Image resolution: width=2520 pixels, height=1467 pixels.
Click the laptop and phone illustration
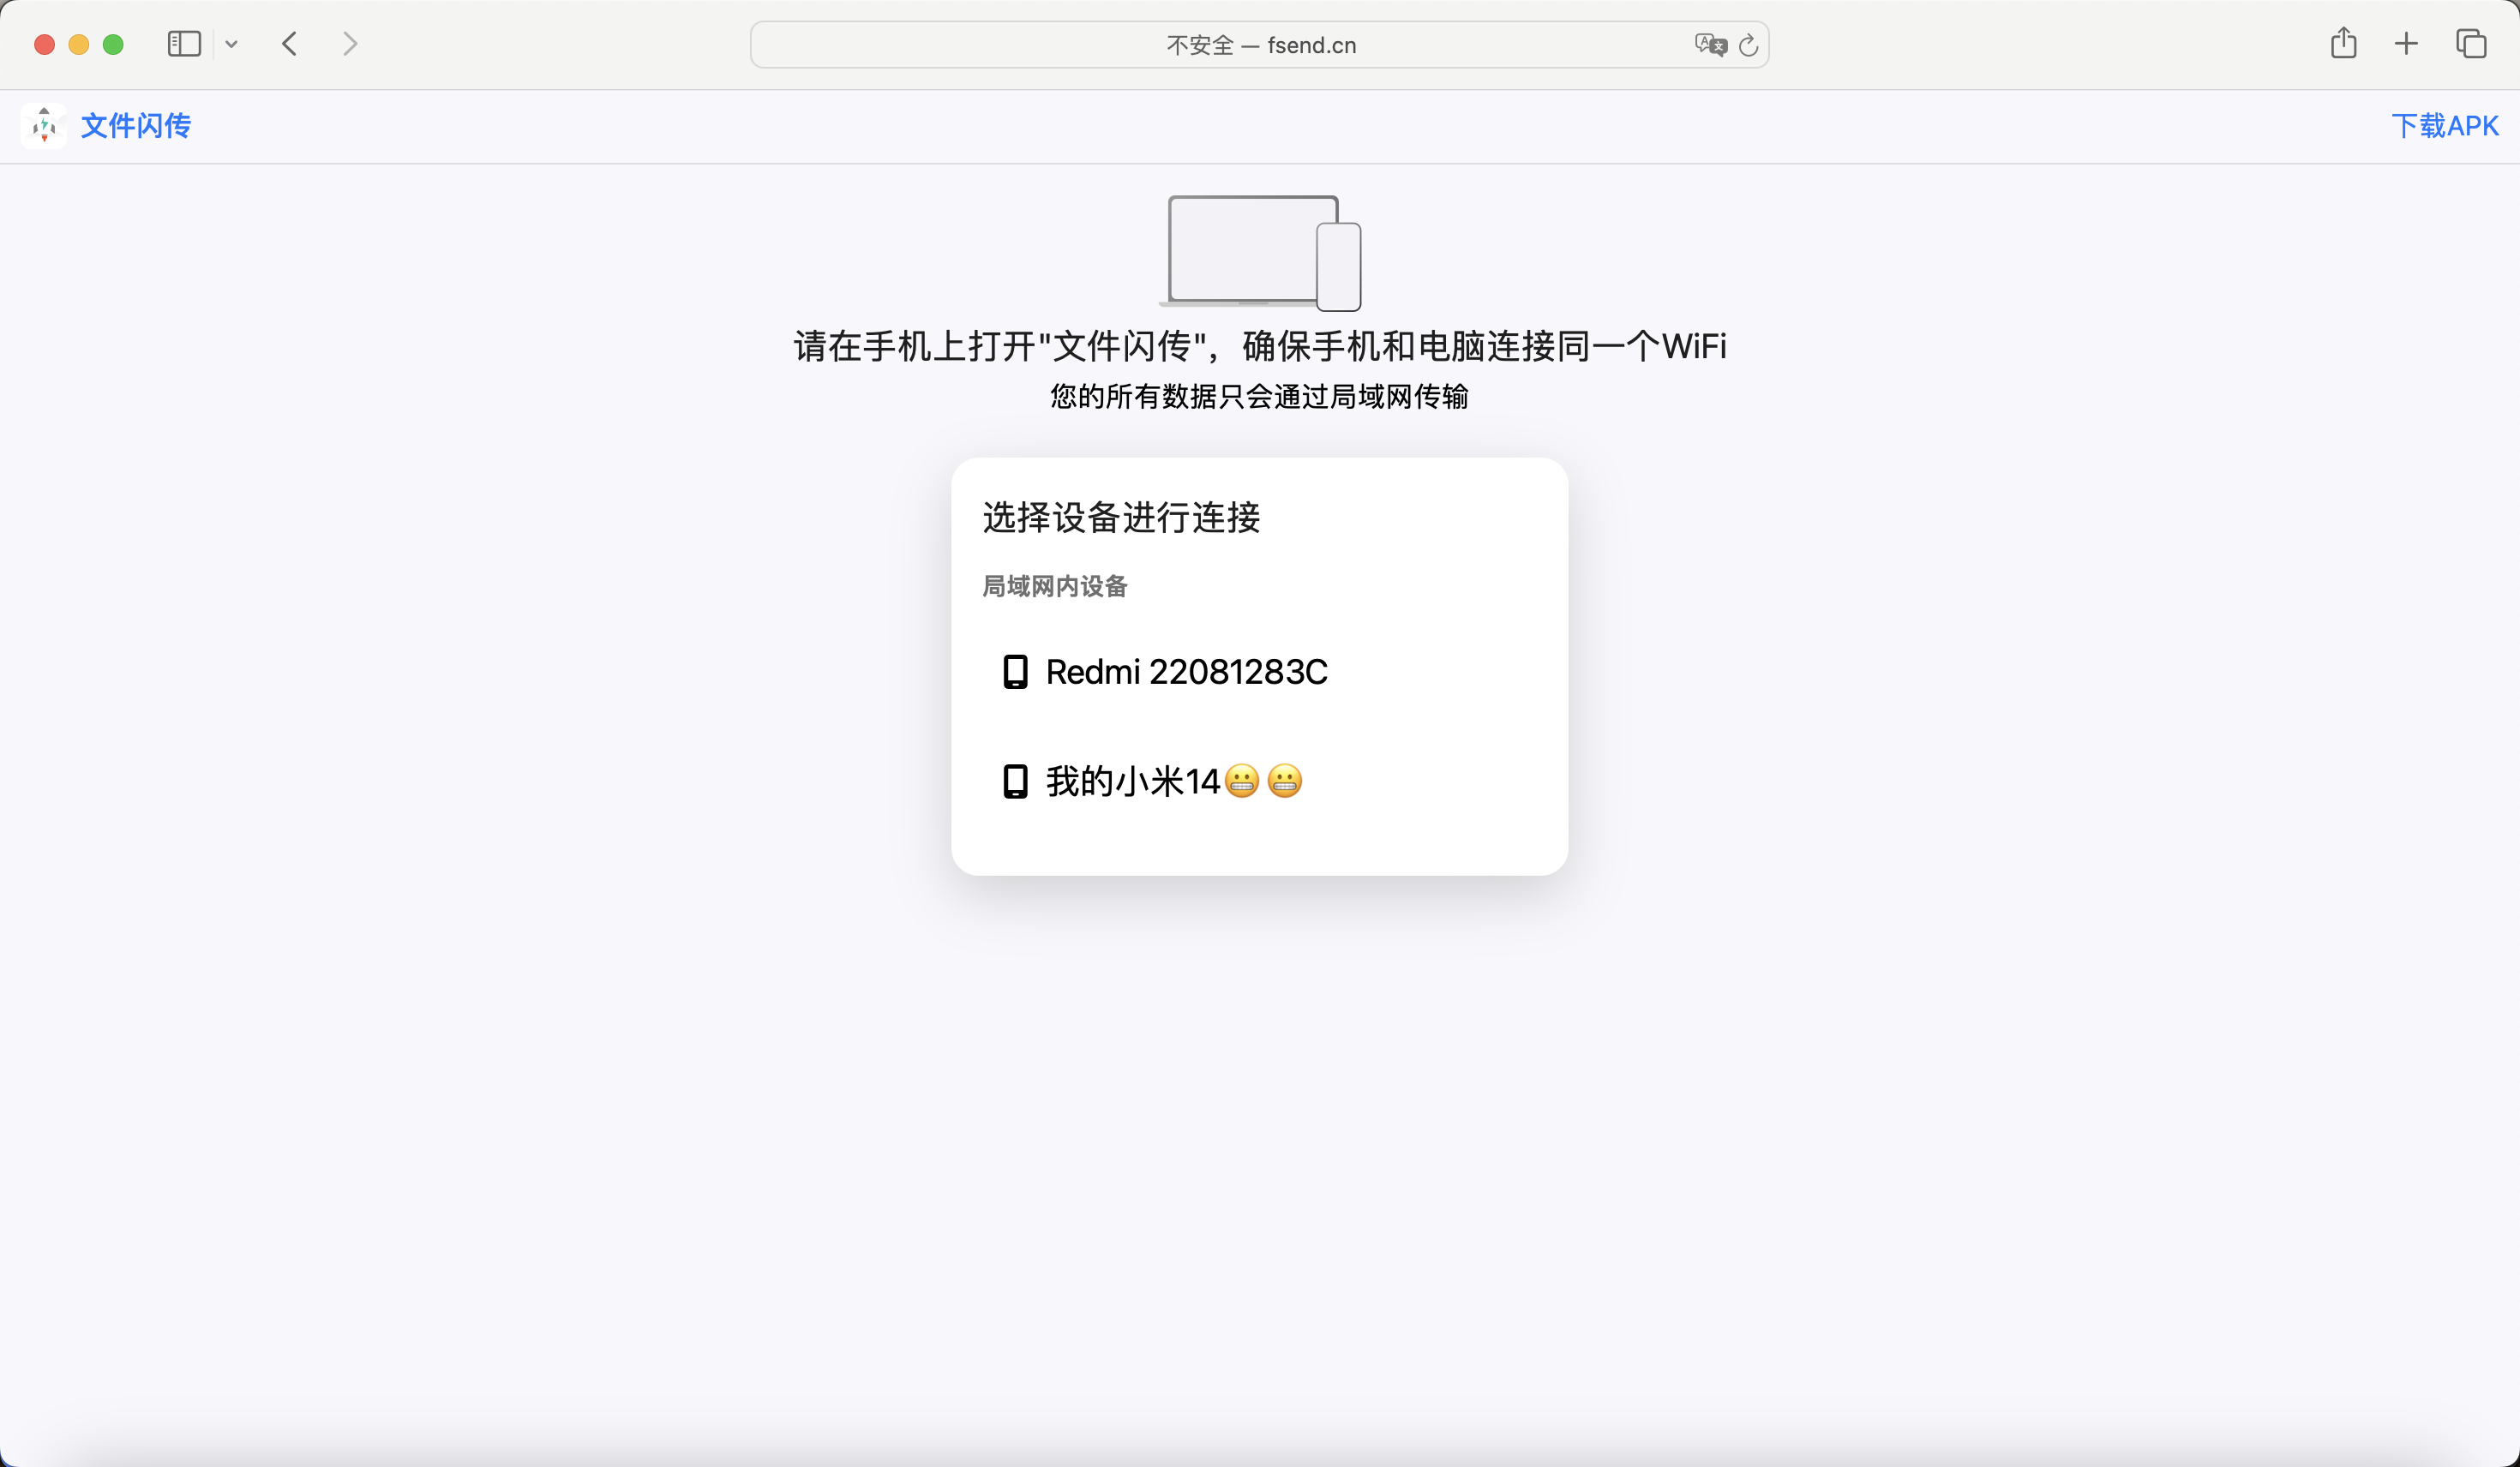(1260, 253)
